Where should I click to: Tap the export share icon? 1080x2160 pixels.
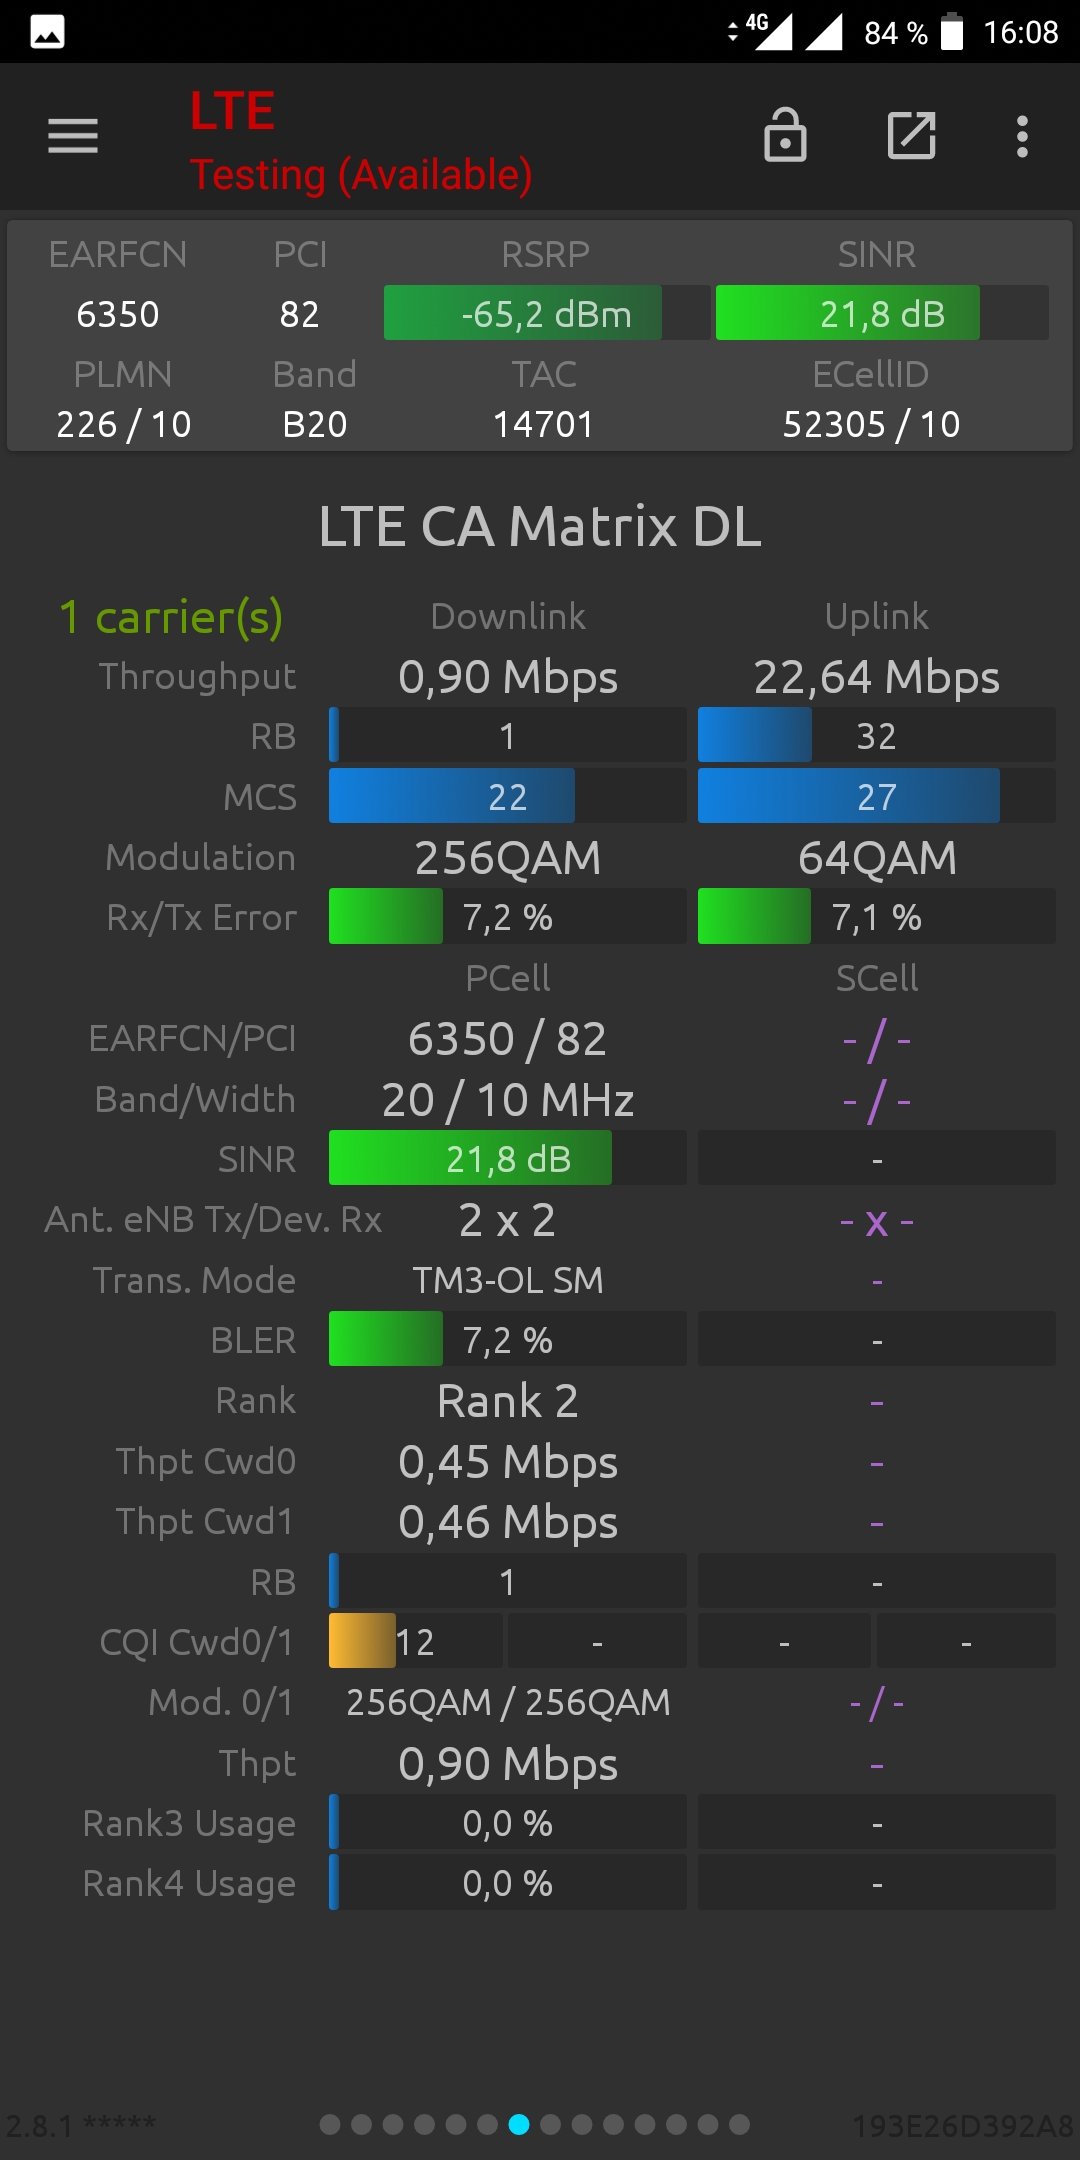pos(912,135)
